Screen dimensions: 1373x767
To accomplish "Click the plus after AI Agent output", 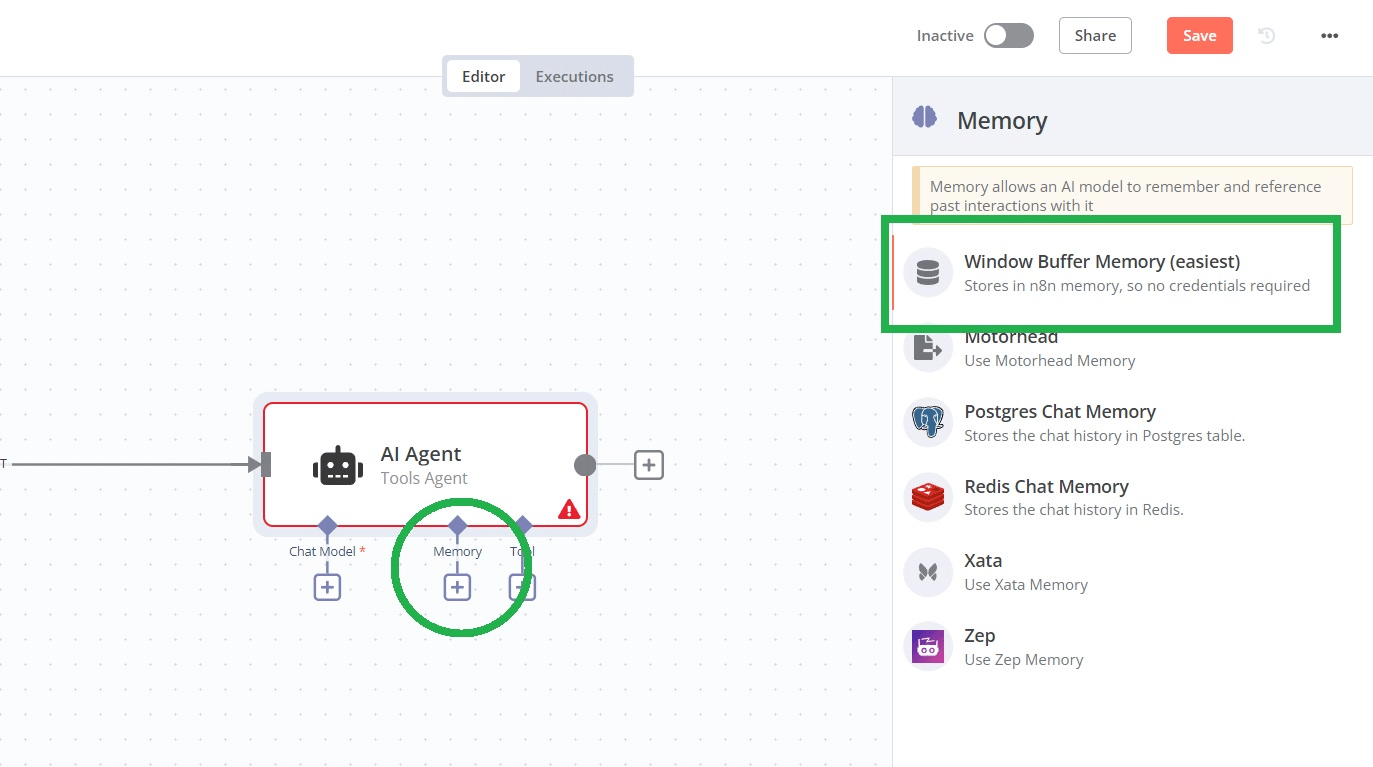I will click(649, 465).
